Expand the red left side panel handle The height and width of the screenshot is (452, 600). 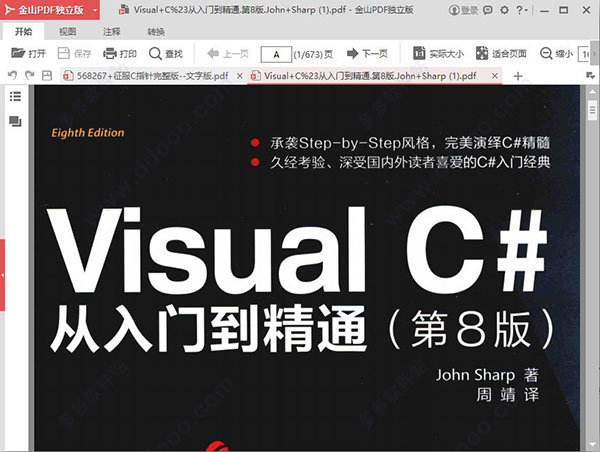point(2,275)
